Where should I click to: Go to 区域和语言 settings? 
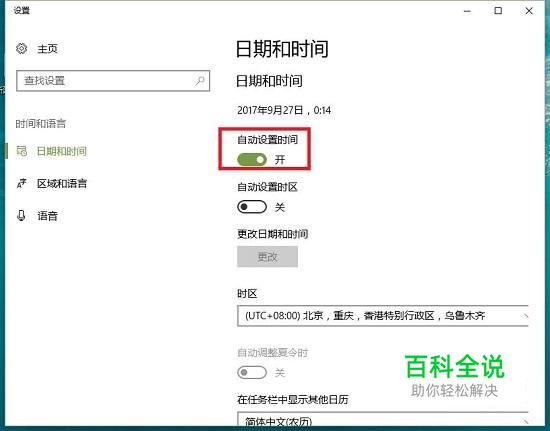[62, 183]
